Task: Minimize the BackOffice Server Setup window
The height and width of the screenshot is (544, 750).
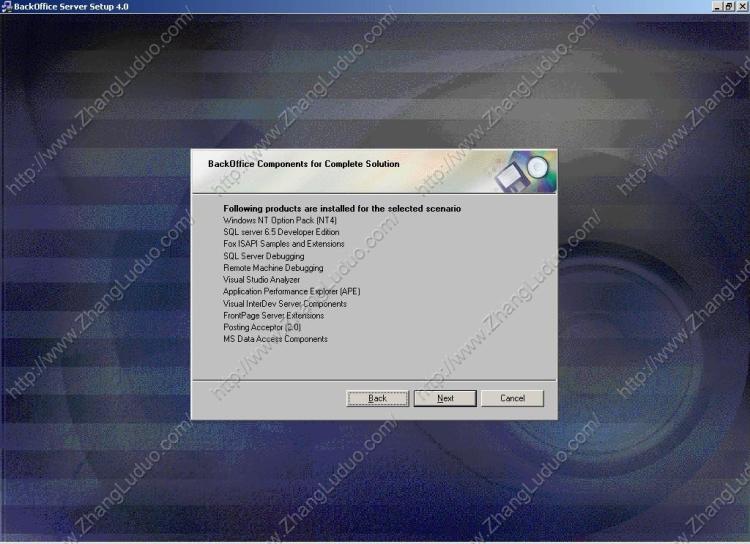Action: coord(717,6)
